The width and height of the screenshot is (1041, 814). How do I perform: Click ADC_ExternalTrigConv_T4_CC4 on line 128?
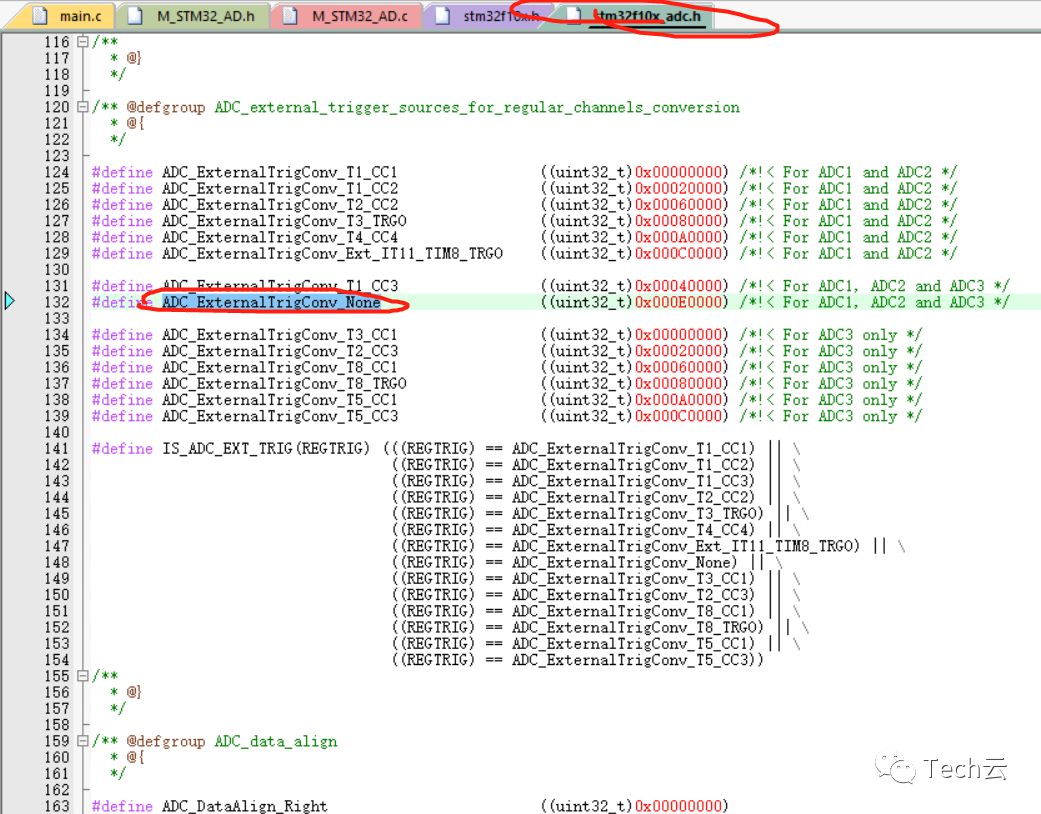coord(280,237)
